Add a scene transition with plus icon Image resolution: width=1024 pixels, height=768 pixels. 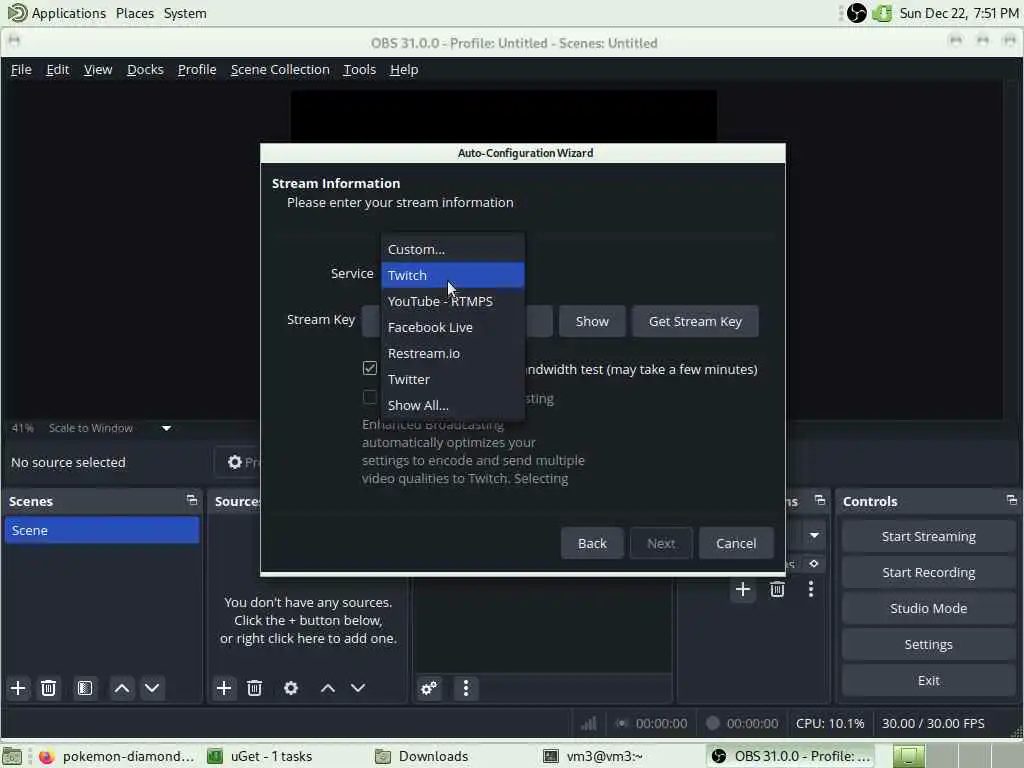coord(743,589)
